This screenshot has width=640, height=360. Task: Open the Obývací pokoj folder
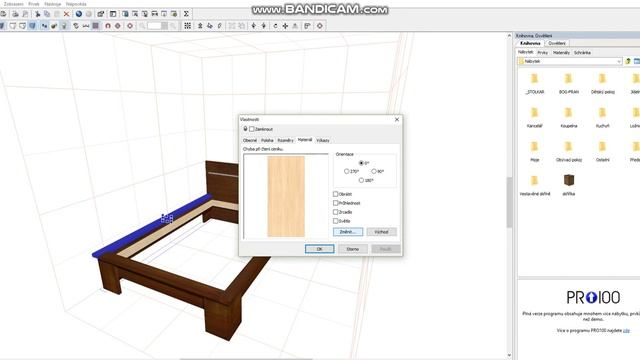coord(569,150)
